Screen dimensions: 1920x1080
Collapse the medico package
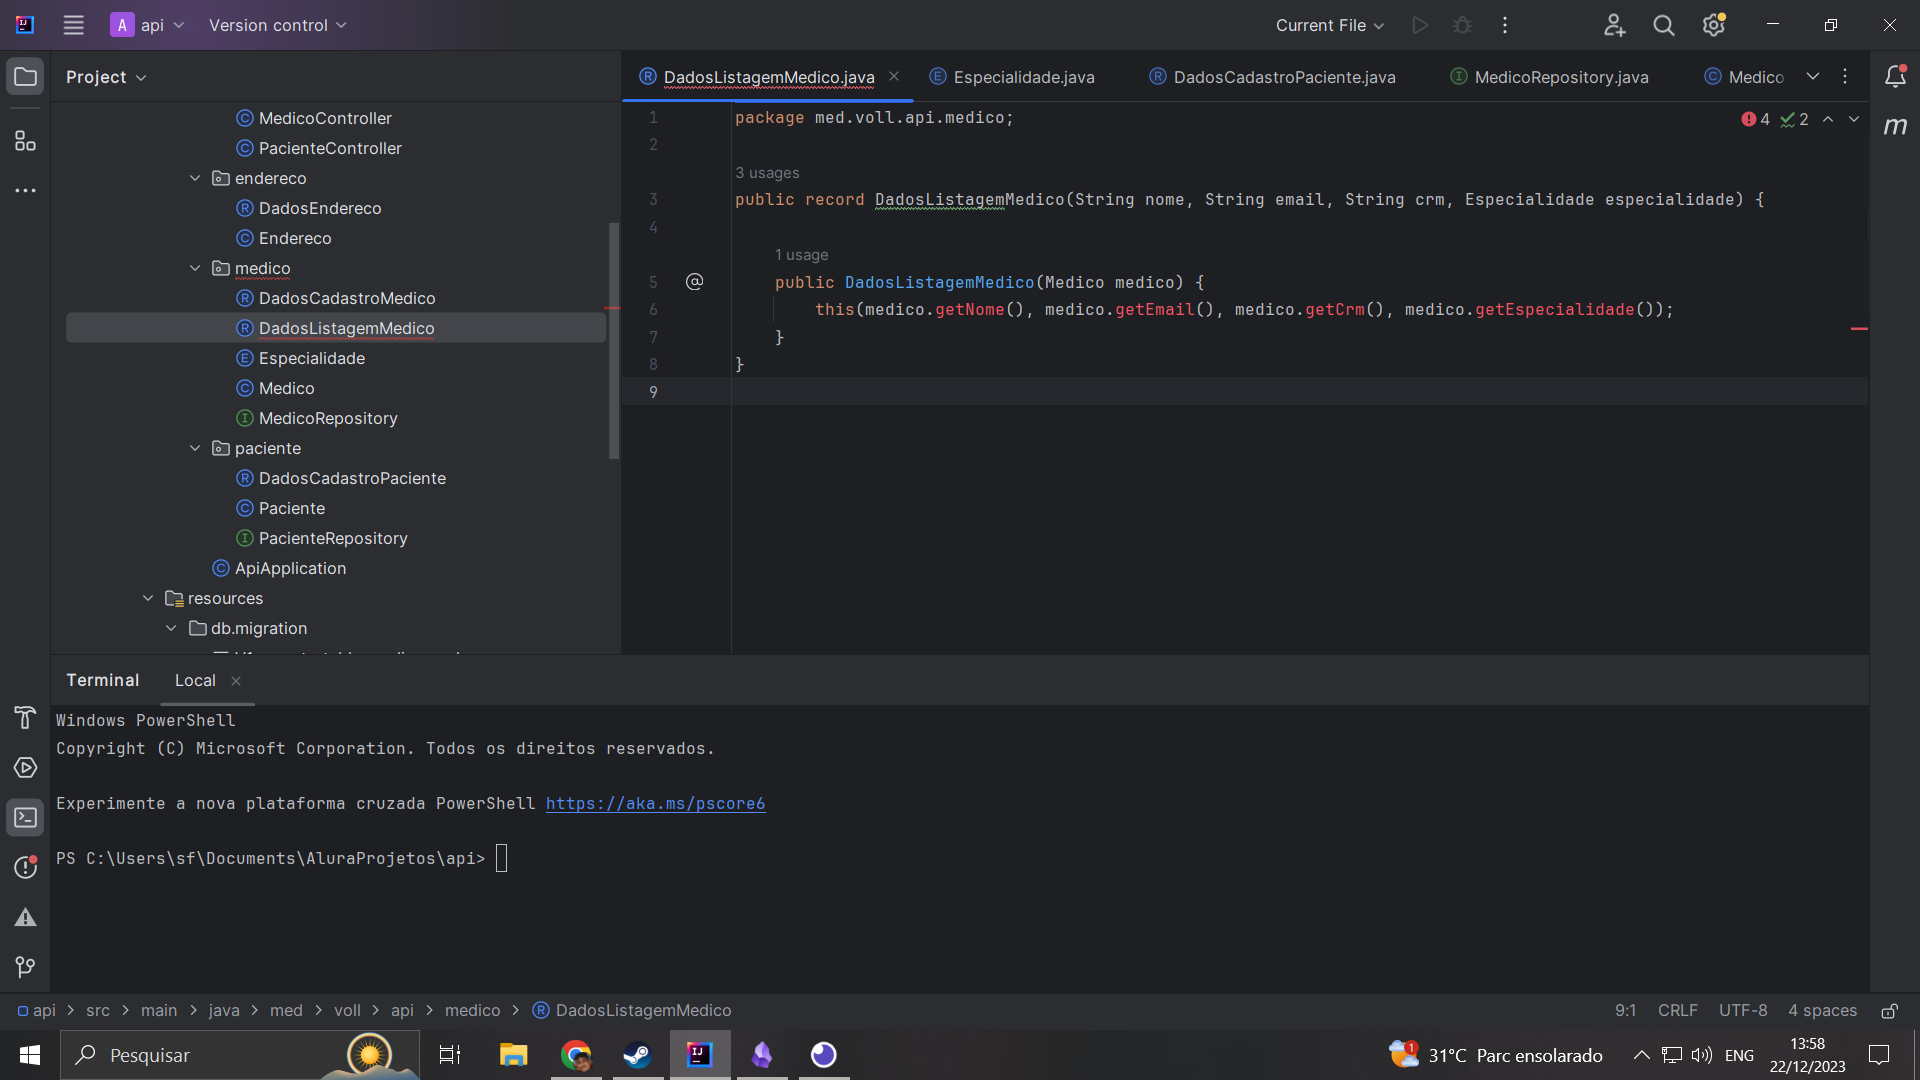[195, 268]
